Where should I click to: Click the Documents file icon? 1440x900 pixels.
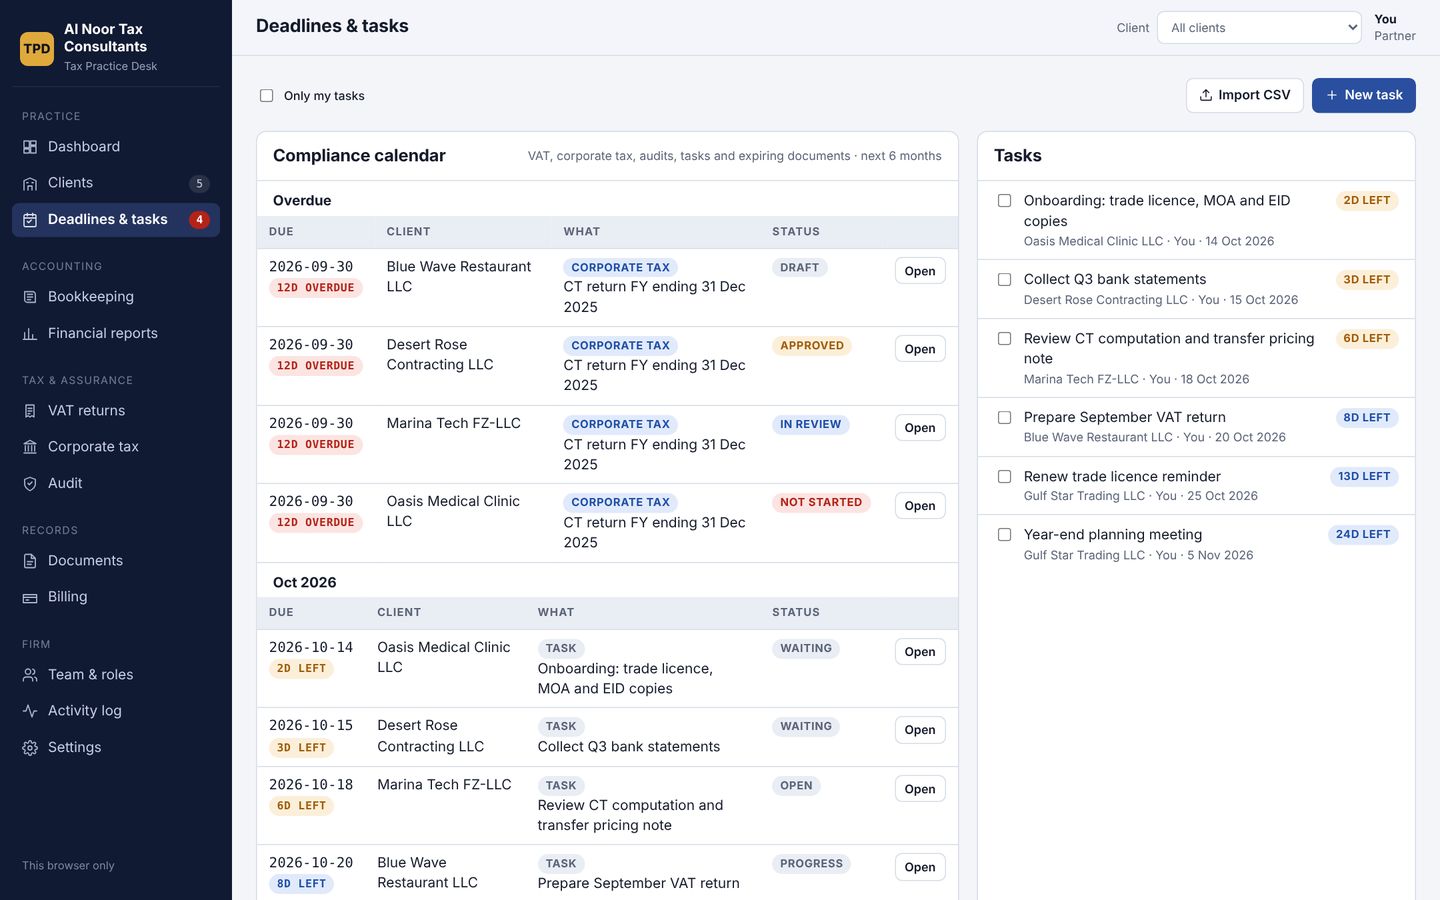[30, 561]
